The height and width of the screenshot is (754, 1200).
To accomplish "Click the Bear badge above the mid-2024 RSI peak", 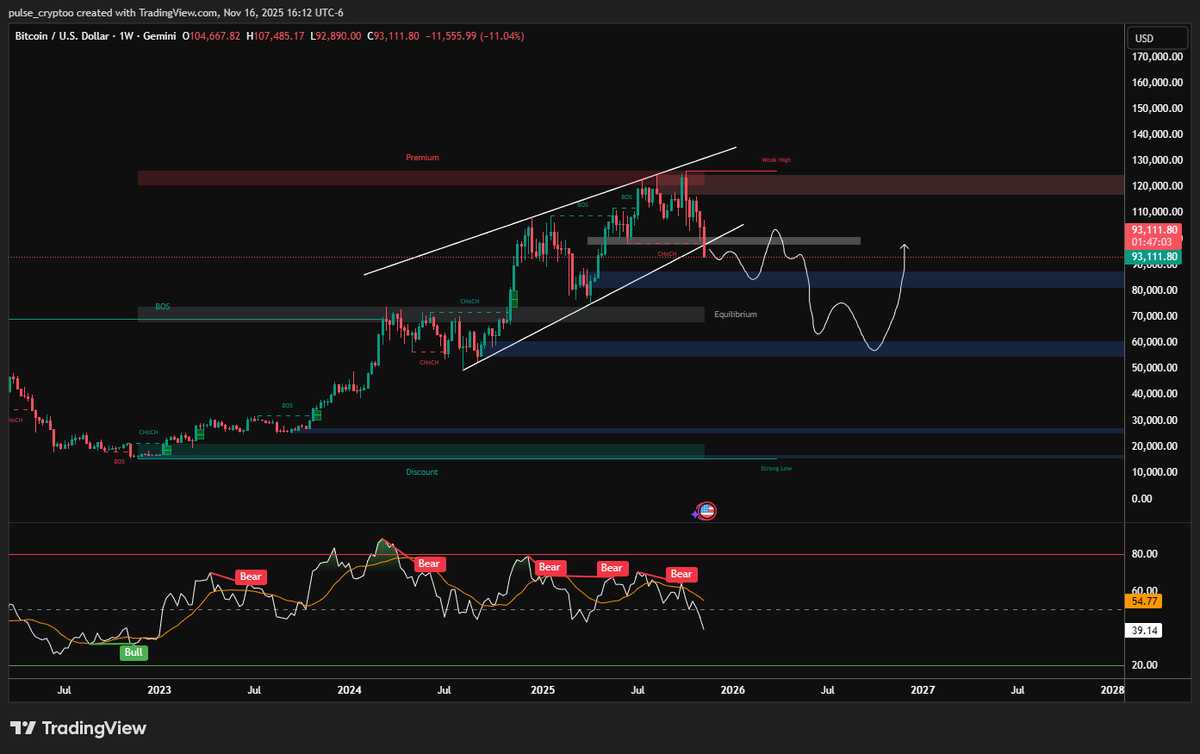I will (428, 563).
